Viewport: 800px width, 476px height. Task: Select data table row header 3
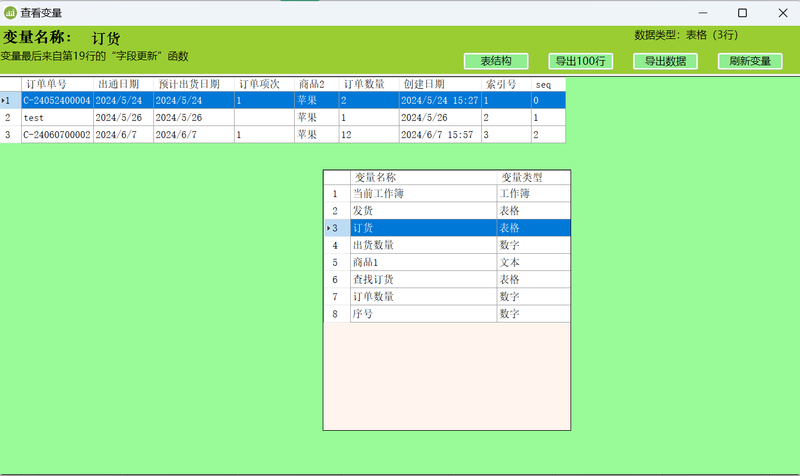[x=10, y=135]
